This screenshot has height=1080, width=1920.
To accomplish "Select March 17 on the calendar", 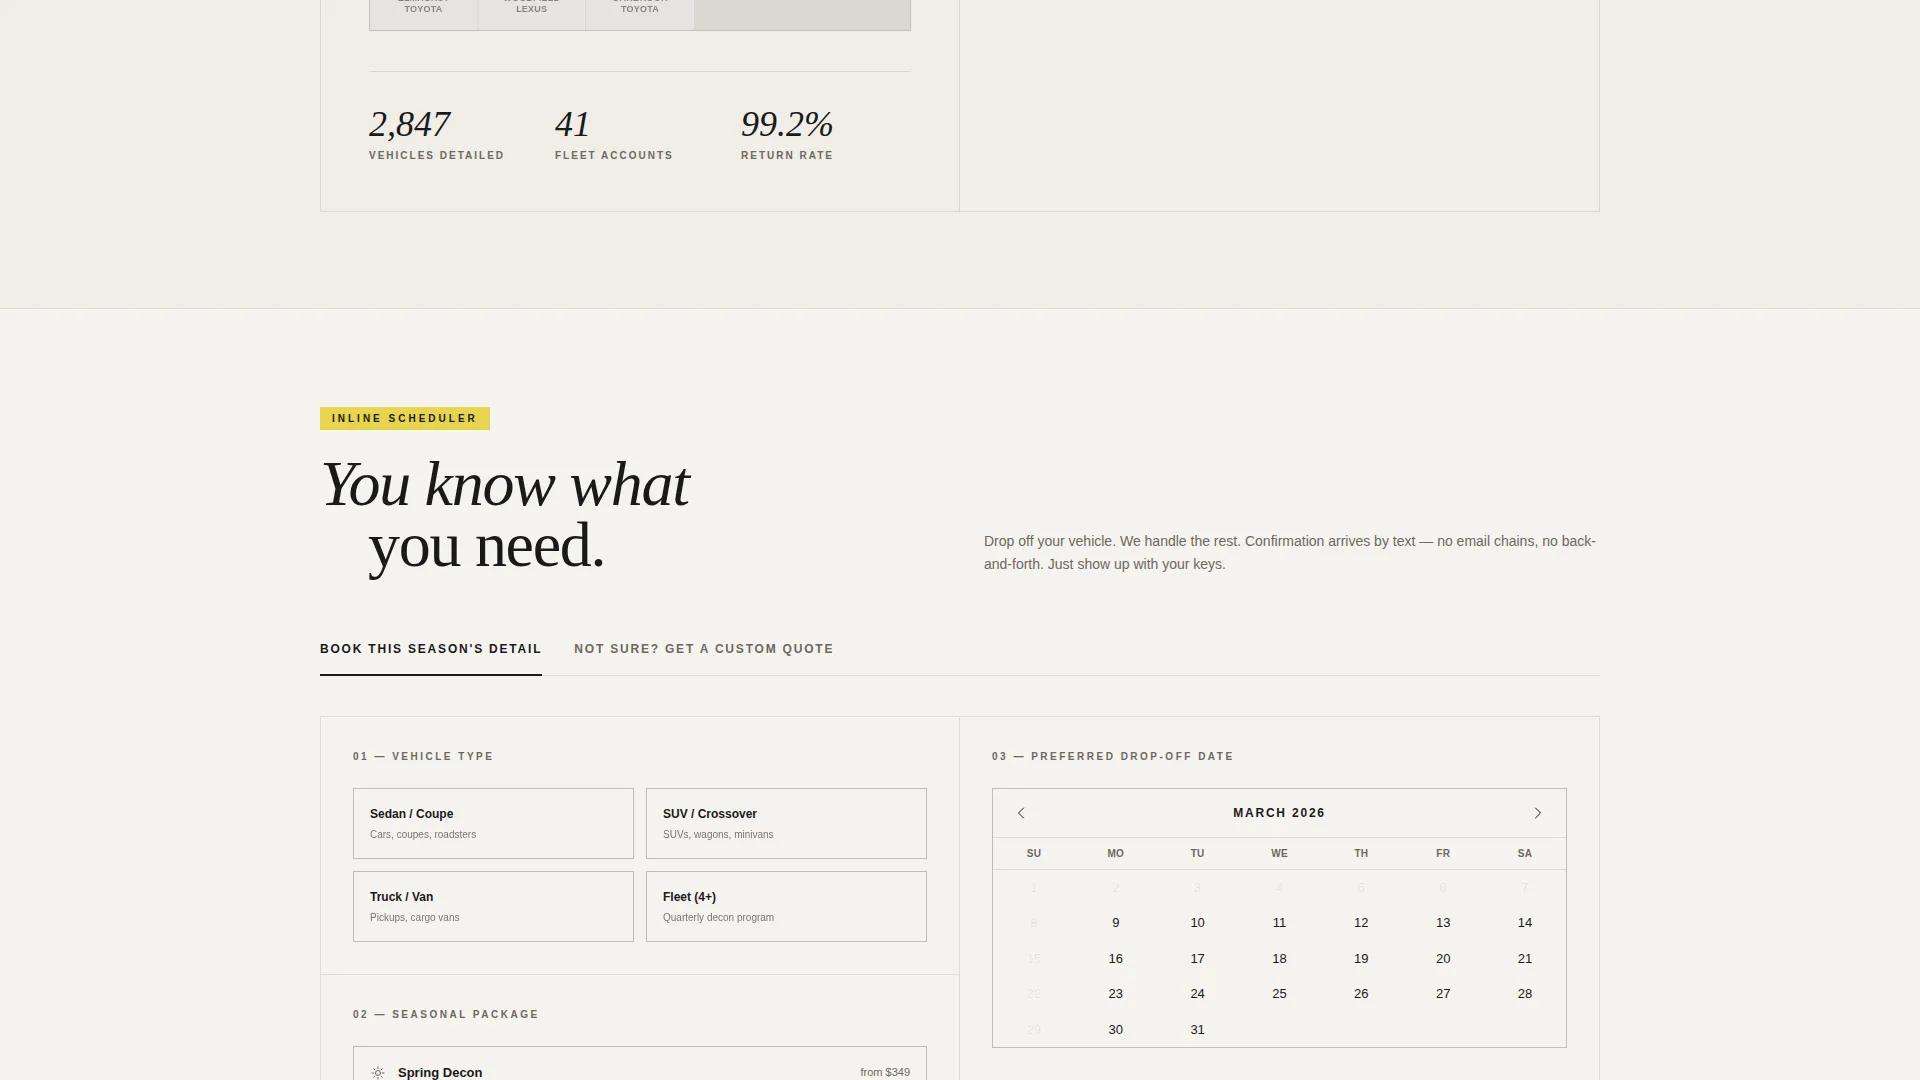I will click(1197, 959).
